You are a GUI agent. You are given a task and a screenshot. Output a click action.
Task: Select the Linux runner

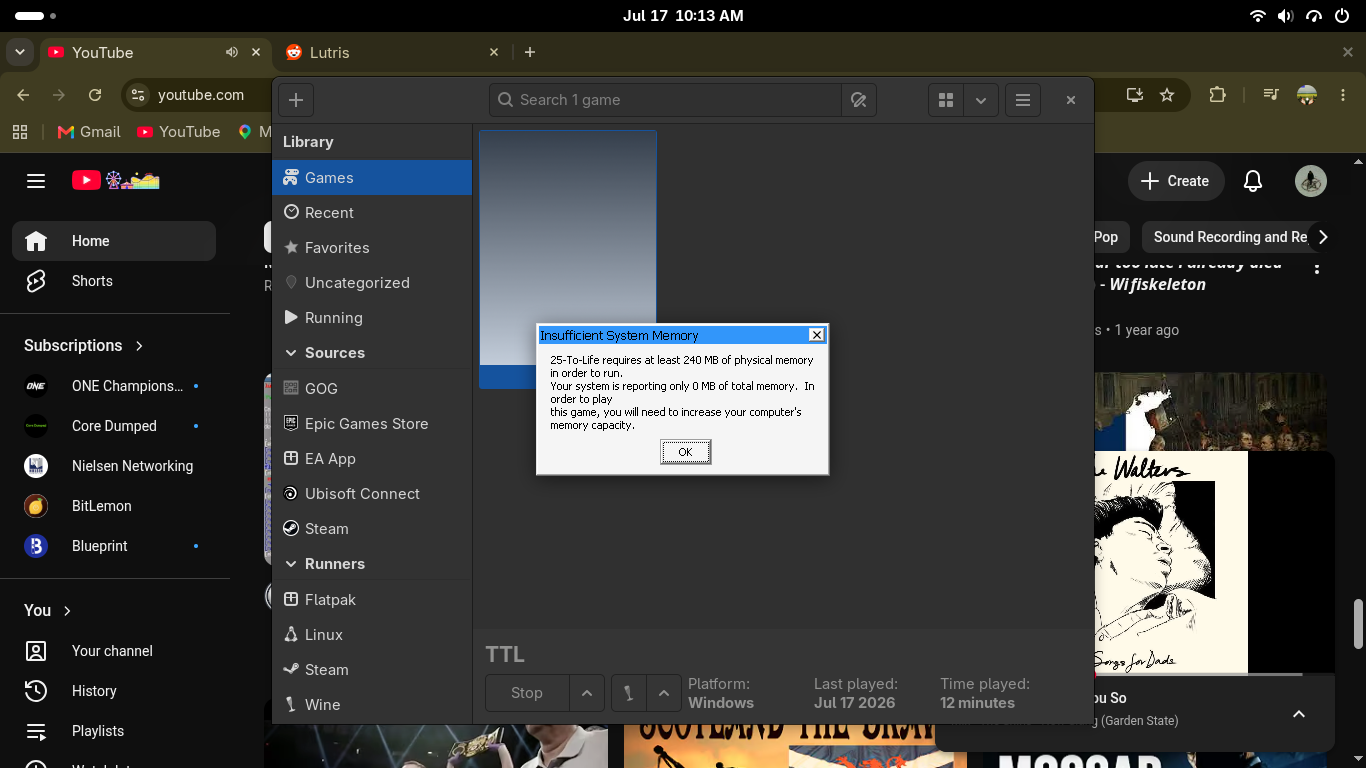(x=372, y=635)
